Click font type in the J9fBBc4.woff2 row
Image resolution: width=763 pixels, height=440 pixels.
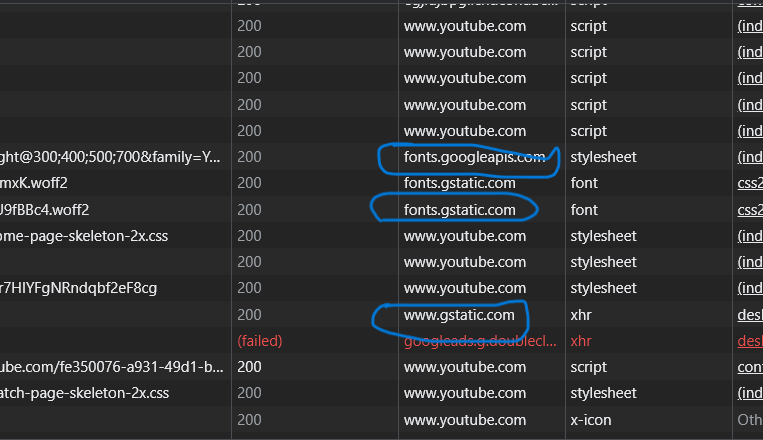[x=584, y=210]
